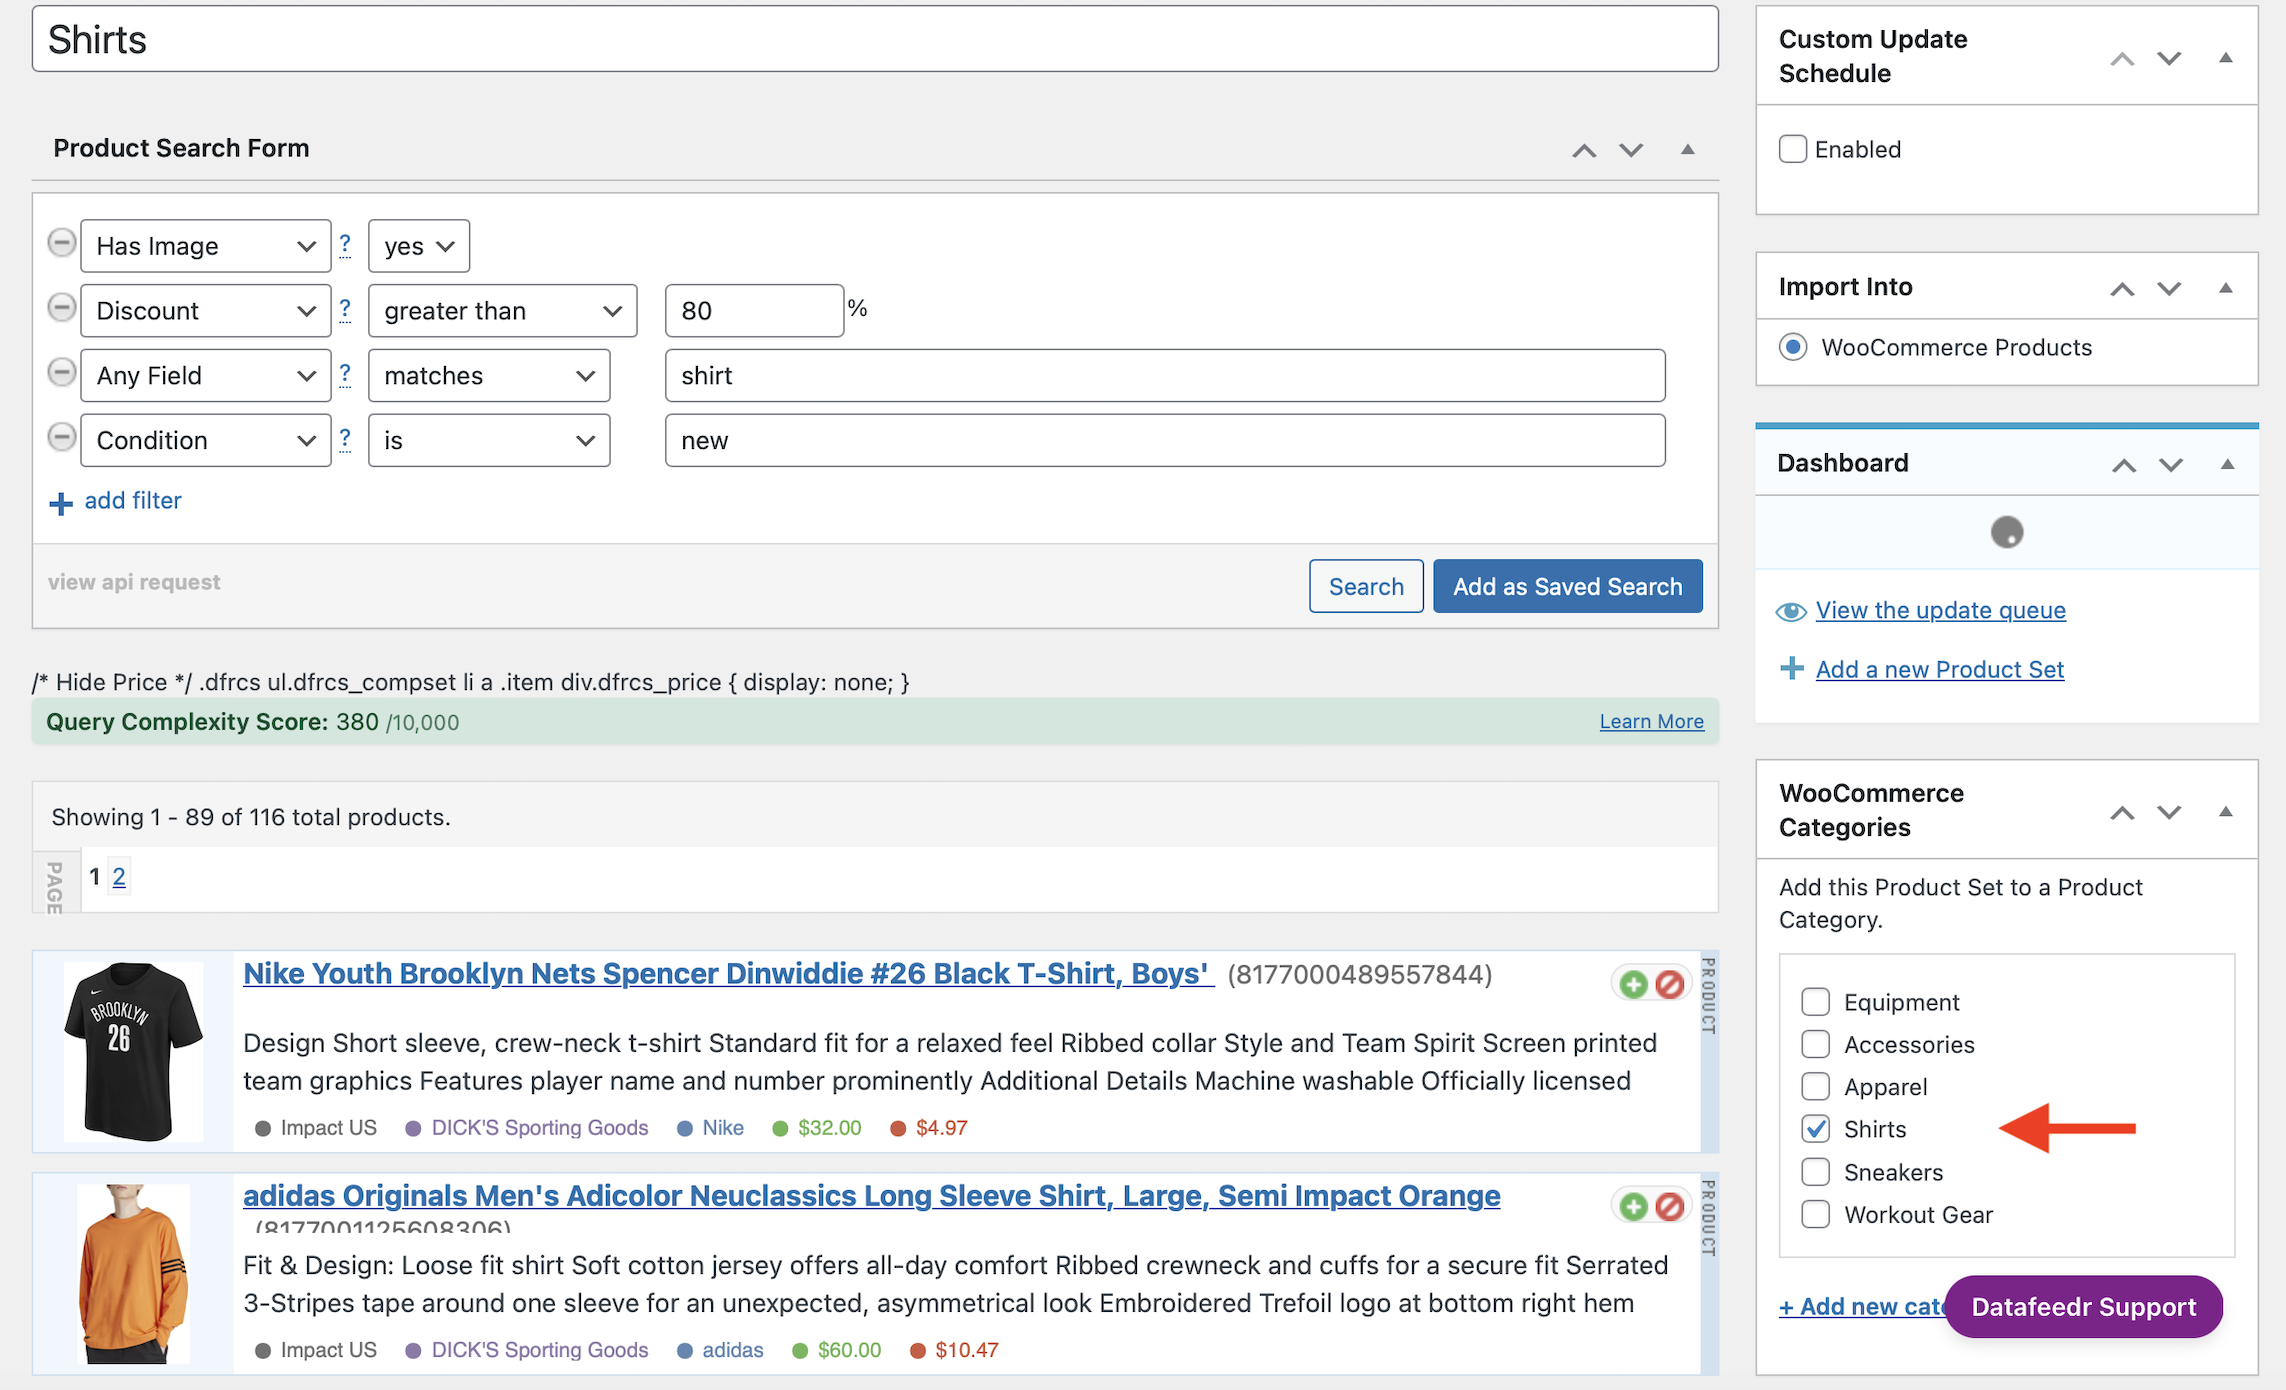
Task: Click the Nike Brooklyn 26 shirt thumbnail
Action: (133, 1051)
